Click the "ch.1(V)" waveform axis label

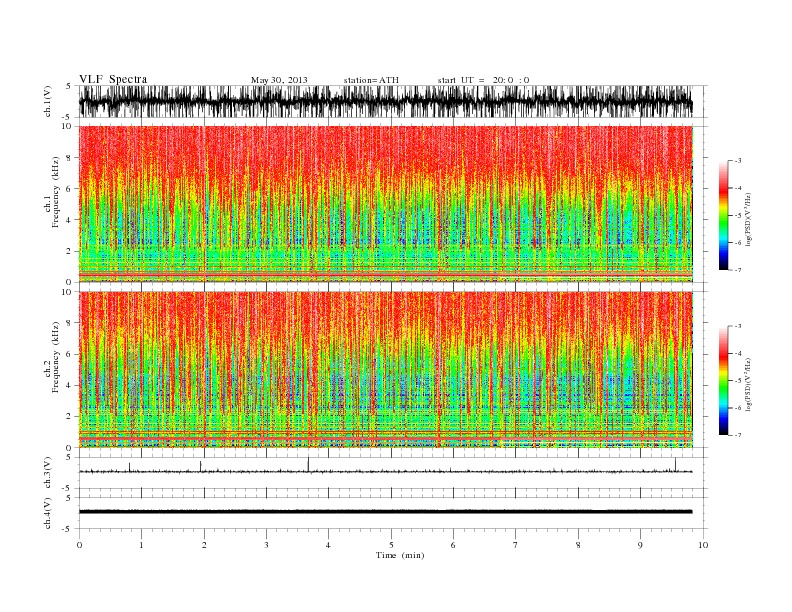click(x=47, y=101)
